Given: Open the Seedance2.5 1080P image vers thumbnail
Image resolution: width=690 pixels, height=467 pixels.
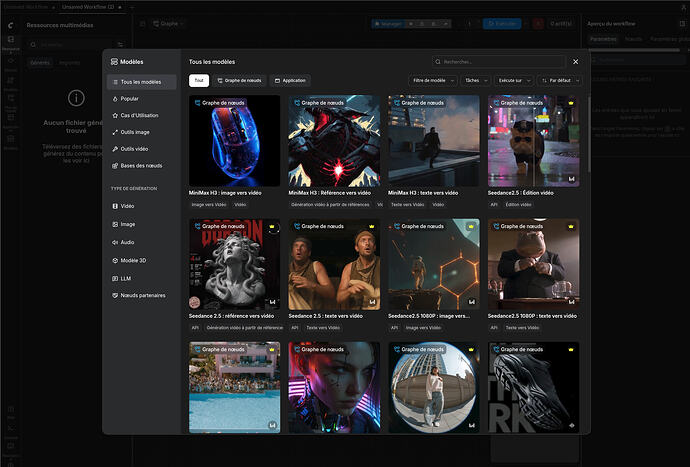Looking at the screenshot, I should click(434, 264).
